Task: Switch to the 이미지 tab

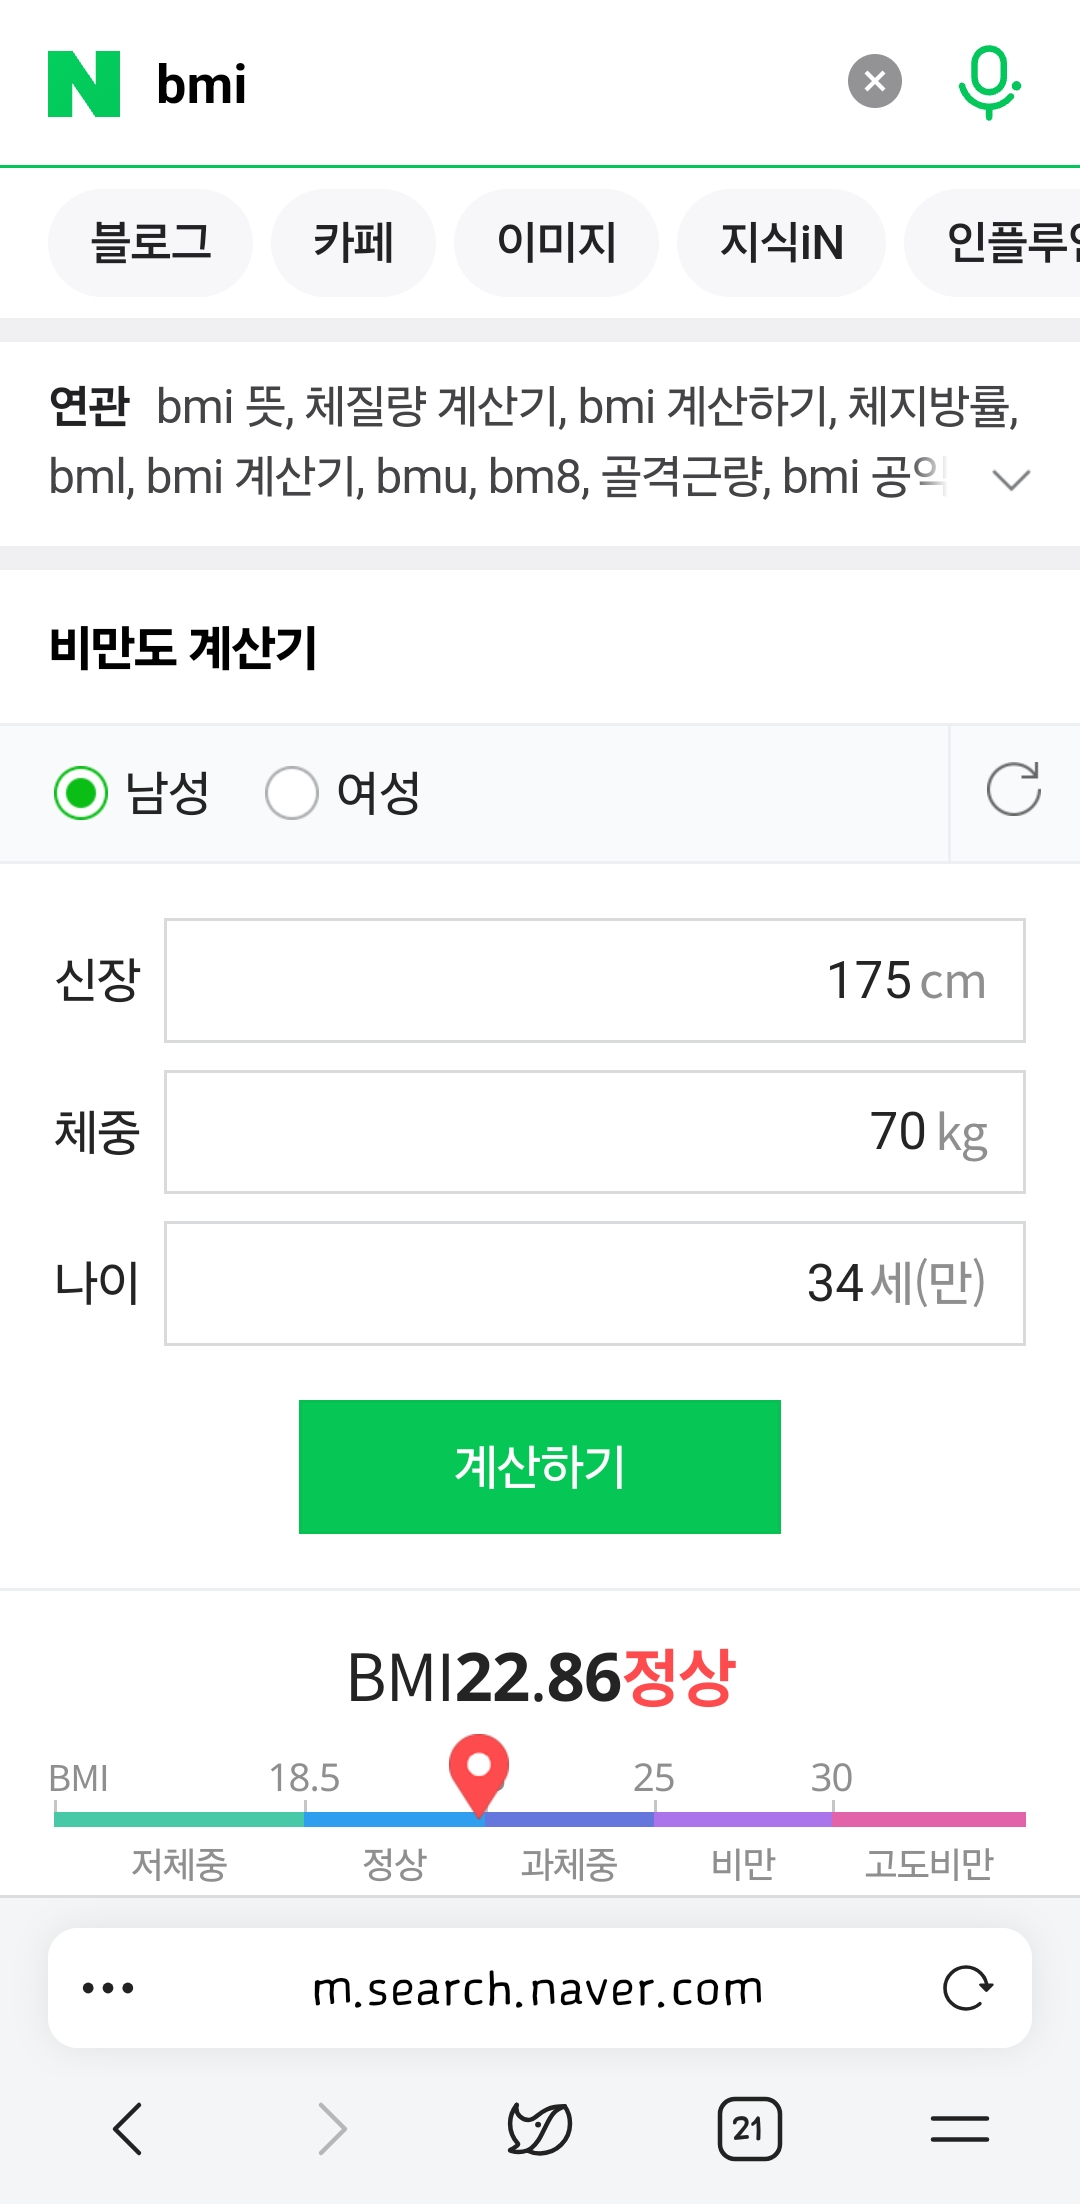Action: 557,243
